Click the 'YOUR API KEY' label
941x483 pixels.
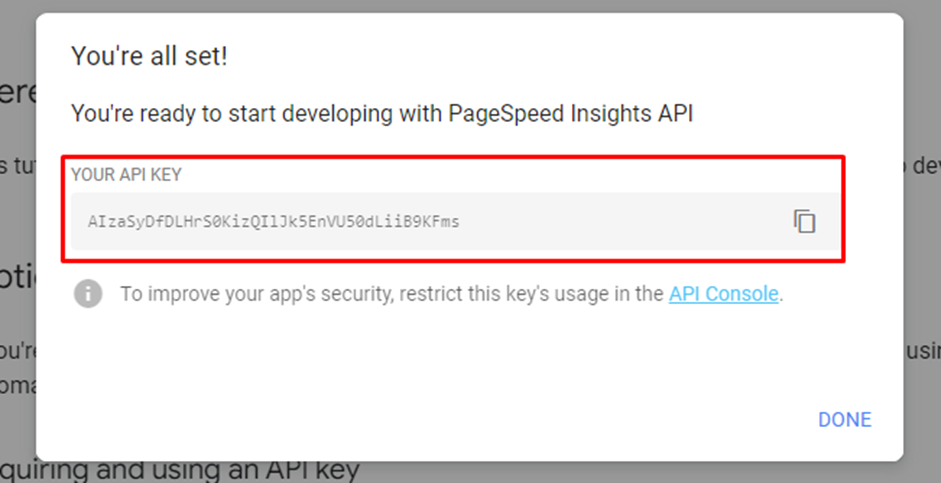pyautogui.click(x=126, y=175)
